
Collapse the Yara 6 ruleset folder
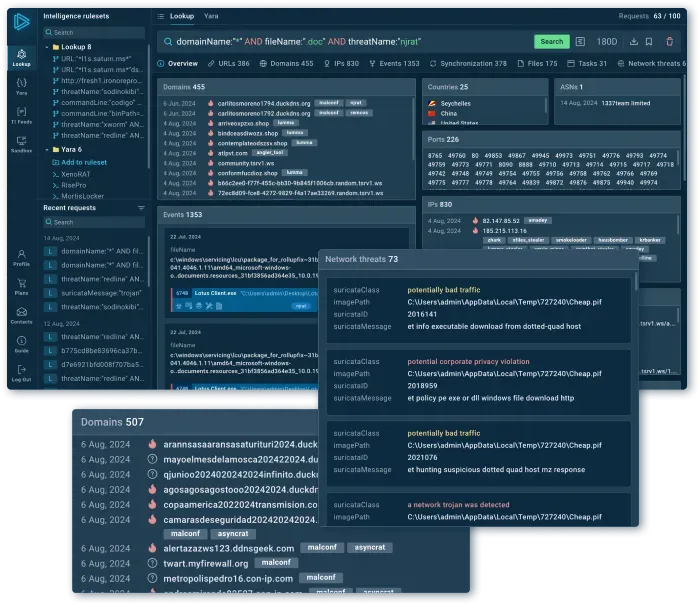(x=48, y=149)
